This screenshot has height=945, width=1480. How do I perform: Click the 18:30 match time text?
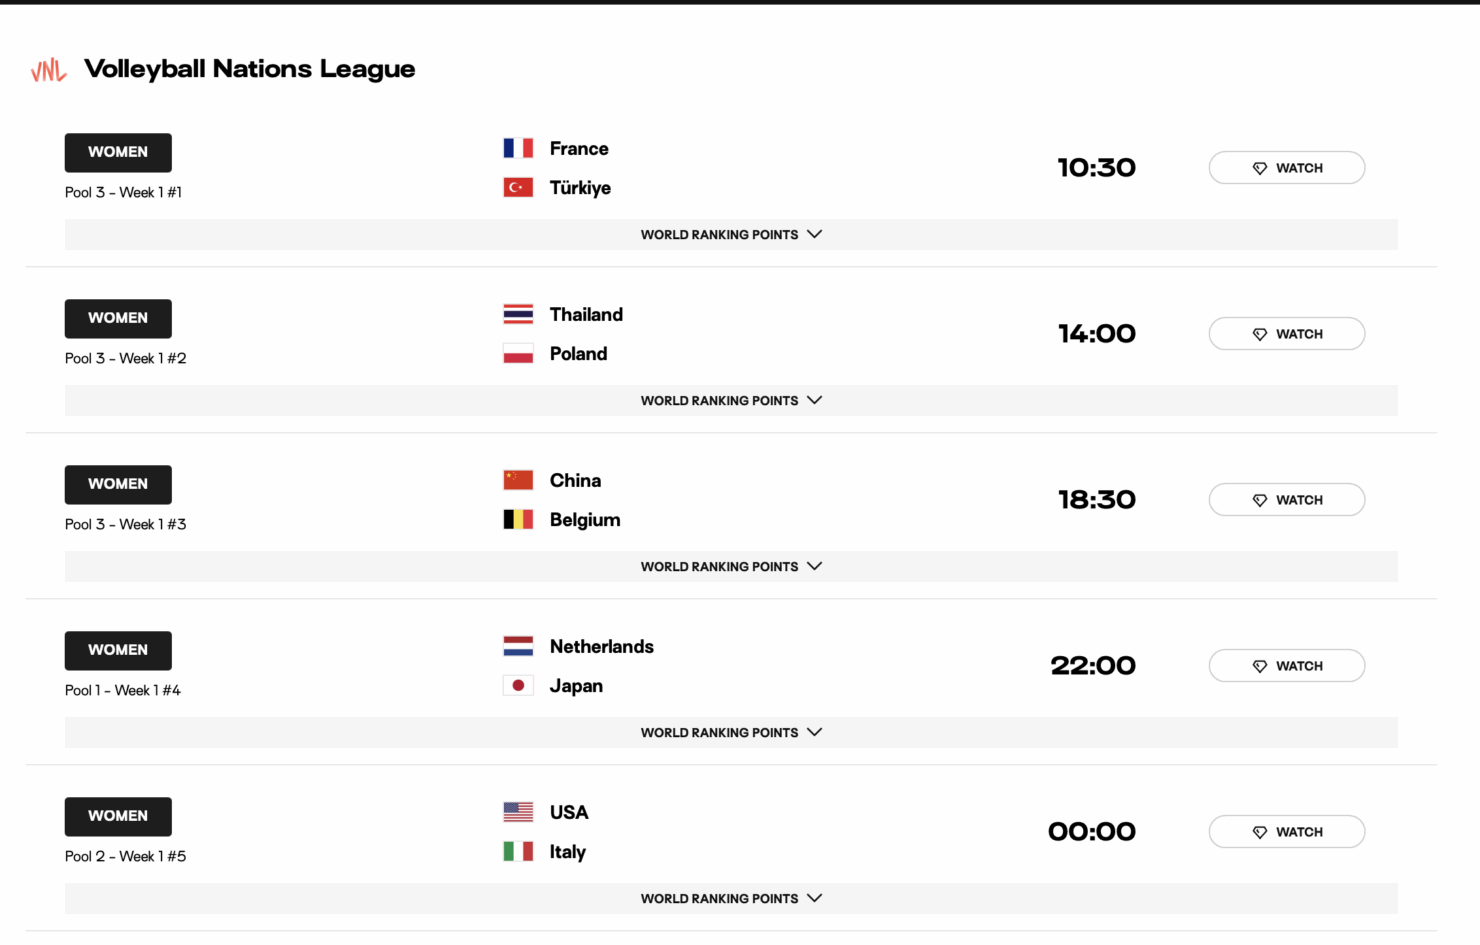(x=1097, y=499)
